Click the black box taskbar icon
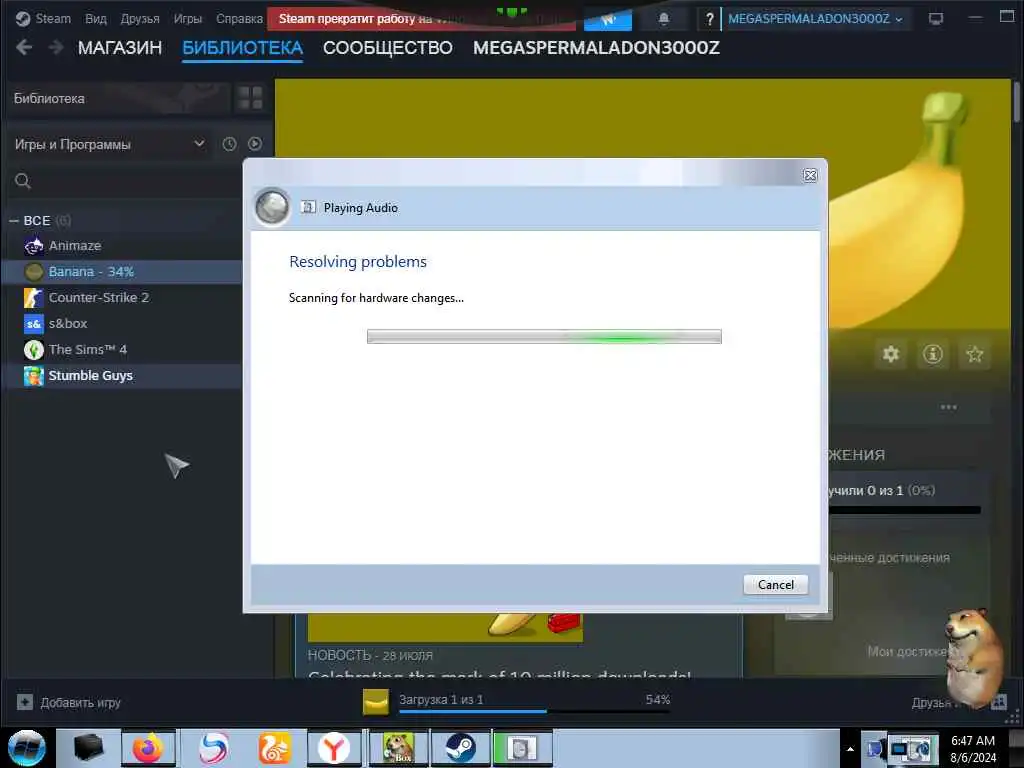1024x768 pixels. (88, 748)
